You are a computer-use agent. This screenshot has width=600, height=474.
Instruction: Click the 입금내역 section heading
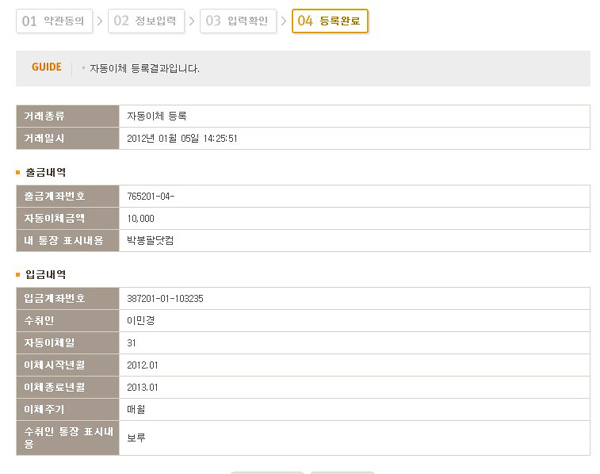(x=48, y=274)
